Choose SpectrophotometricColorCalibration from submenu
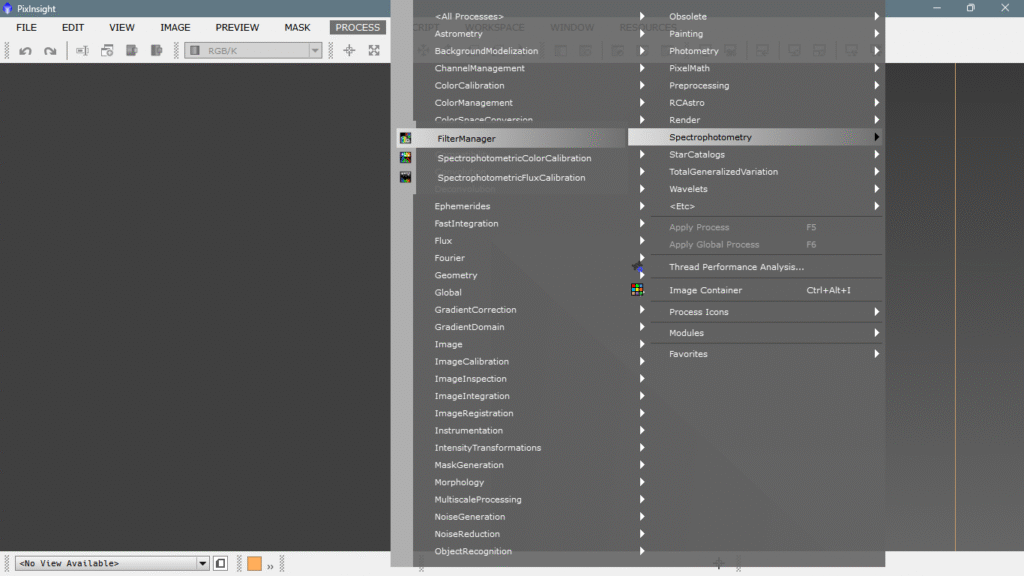This screenshot has width=1024, height=576. coord(514,158)
